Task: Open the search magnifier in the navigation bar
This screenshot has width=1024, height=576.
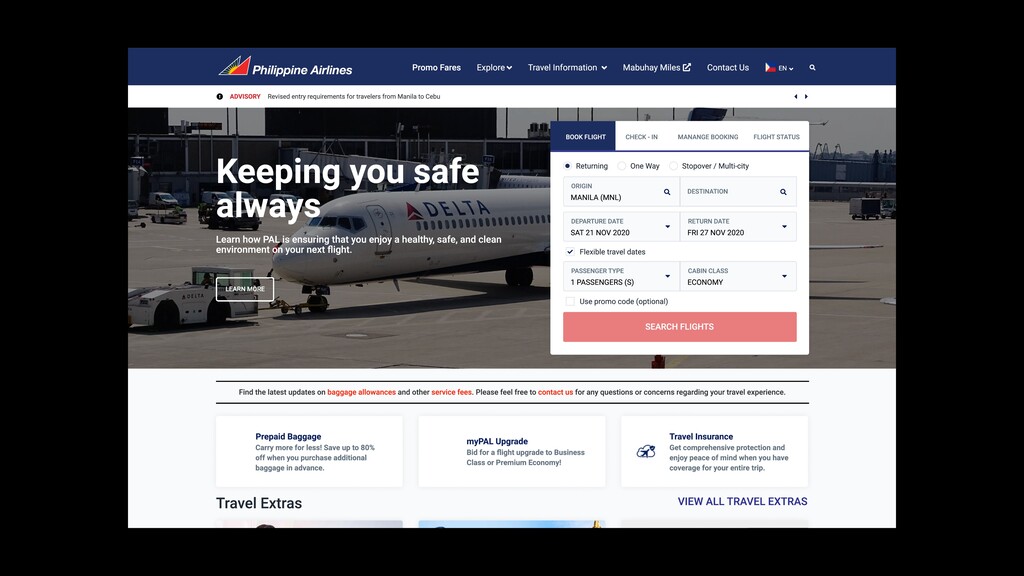Action: 812,67
